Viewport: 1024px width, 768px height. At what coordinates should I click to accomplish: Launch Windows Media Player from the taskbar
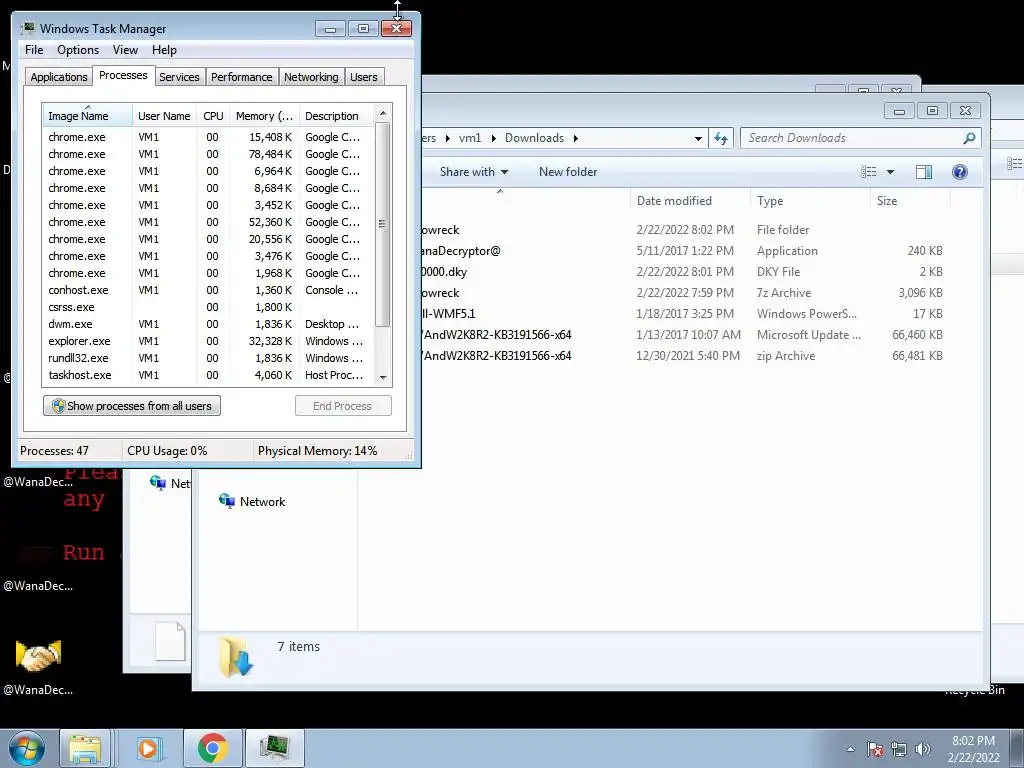click(148, 748)
